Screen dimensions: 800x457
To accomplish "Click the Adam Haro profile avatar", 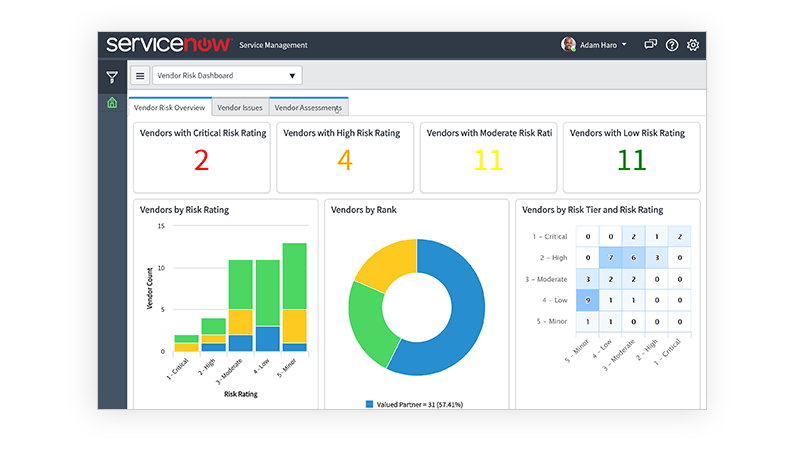I will [x=568, y=45].
